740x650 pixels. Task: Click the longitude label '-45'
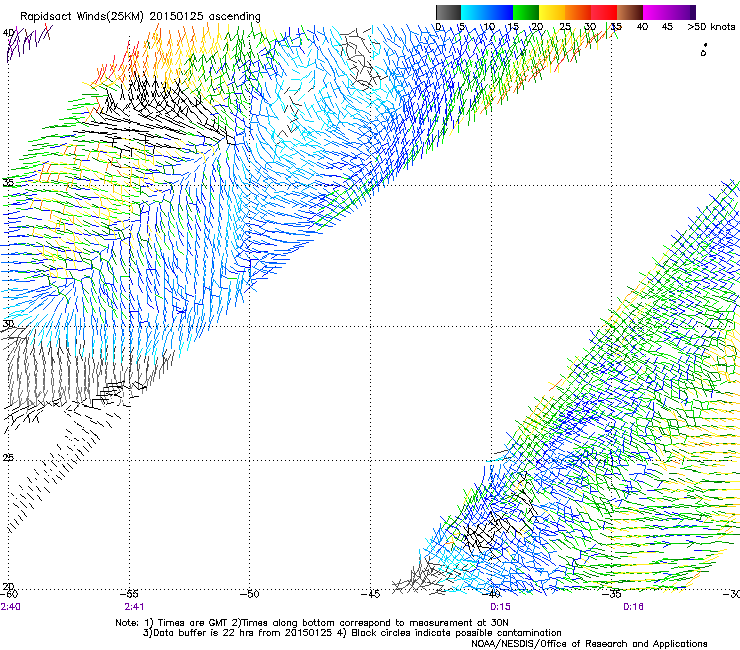pos(370,594)
